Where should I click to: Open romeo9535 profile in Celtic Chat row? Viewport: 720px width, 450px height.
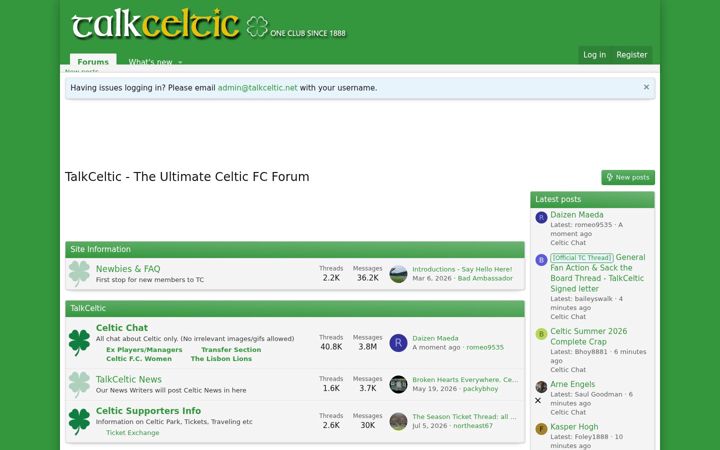click(485, 347)
